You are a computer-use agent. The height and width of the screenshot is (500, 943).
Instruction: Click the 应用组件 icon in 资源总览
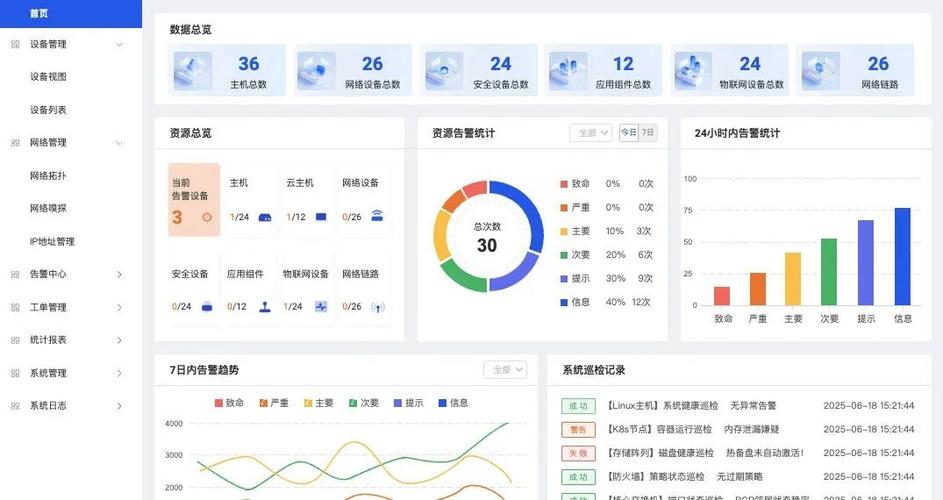265,307
